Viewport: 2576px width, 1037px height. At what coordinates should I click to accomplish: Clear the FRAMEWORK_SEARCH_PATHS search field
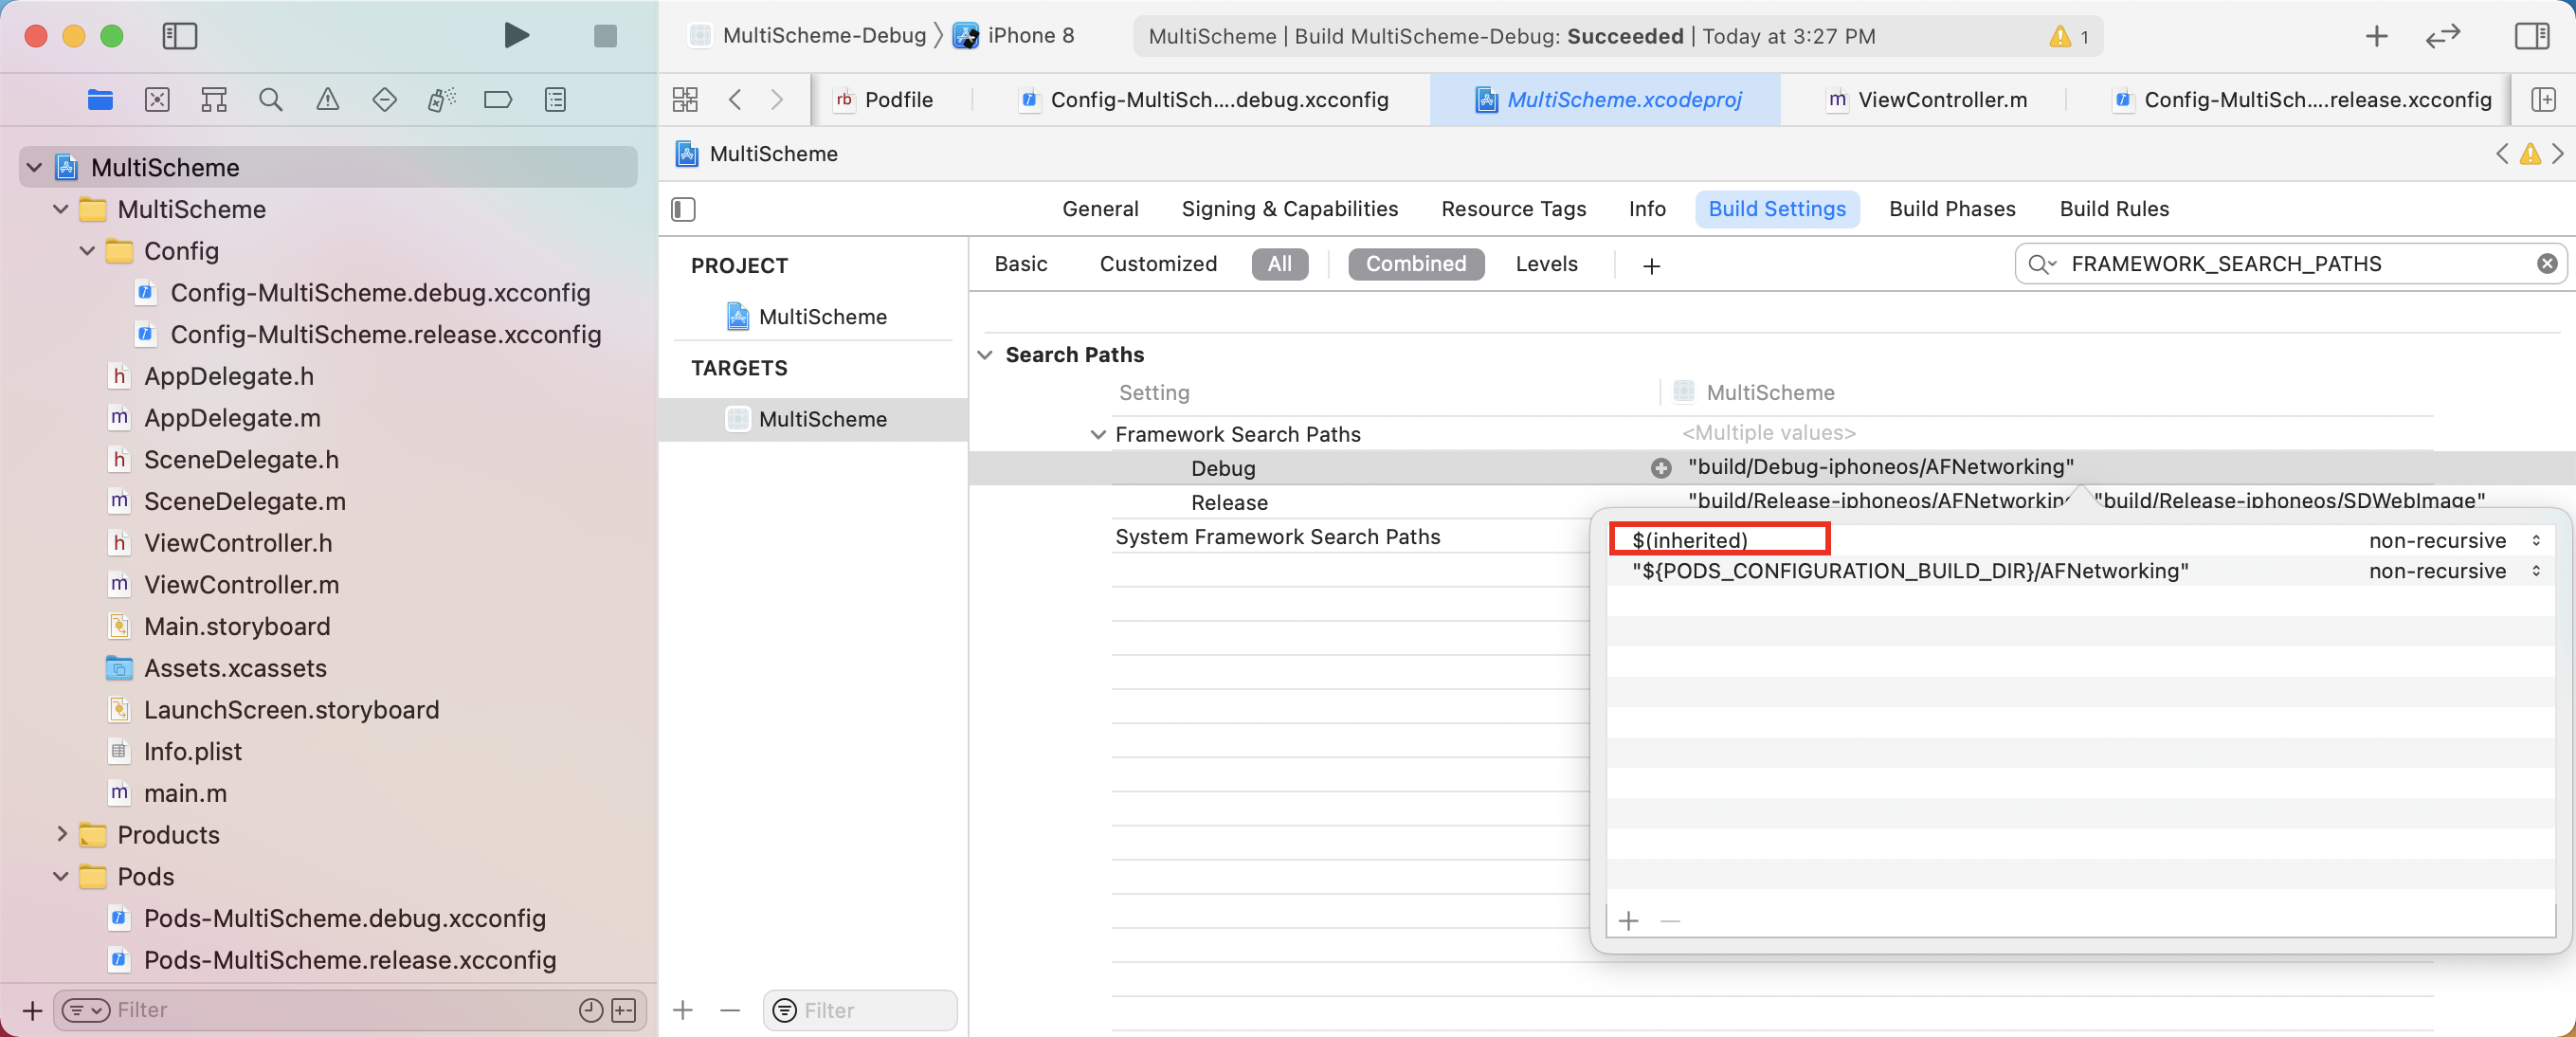click(x=2546, y=264)
